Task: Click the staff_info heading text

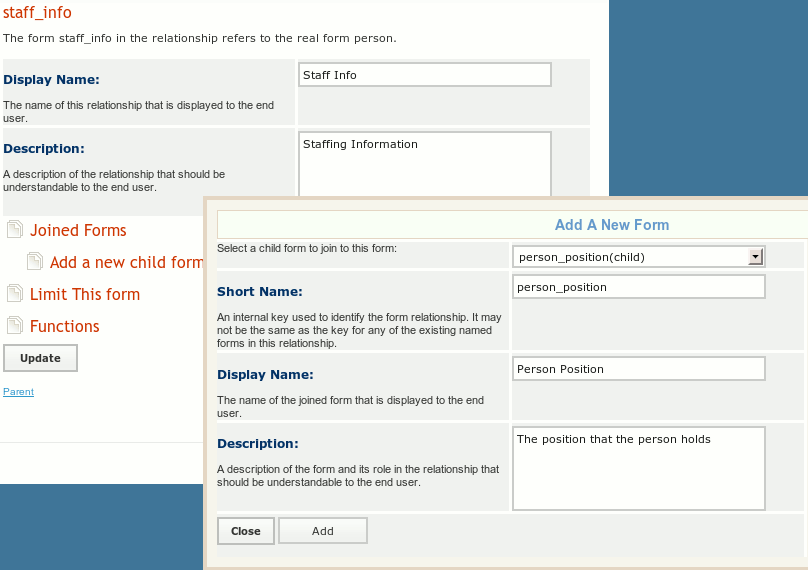Action: coord(37,12)
